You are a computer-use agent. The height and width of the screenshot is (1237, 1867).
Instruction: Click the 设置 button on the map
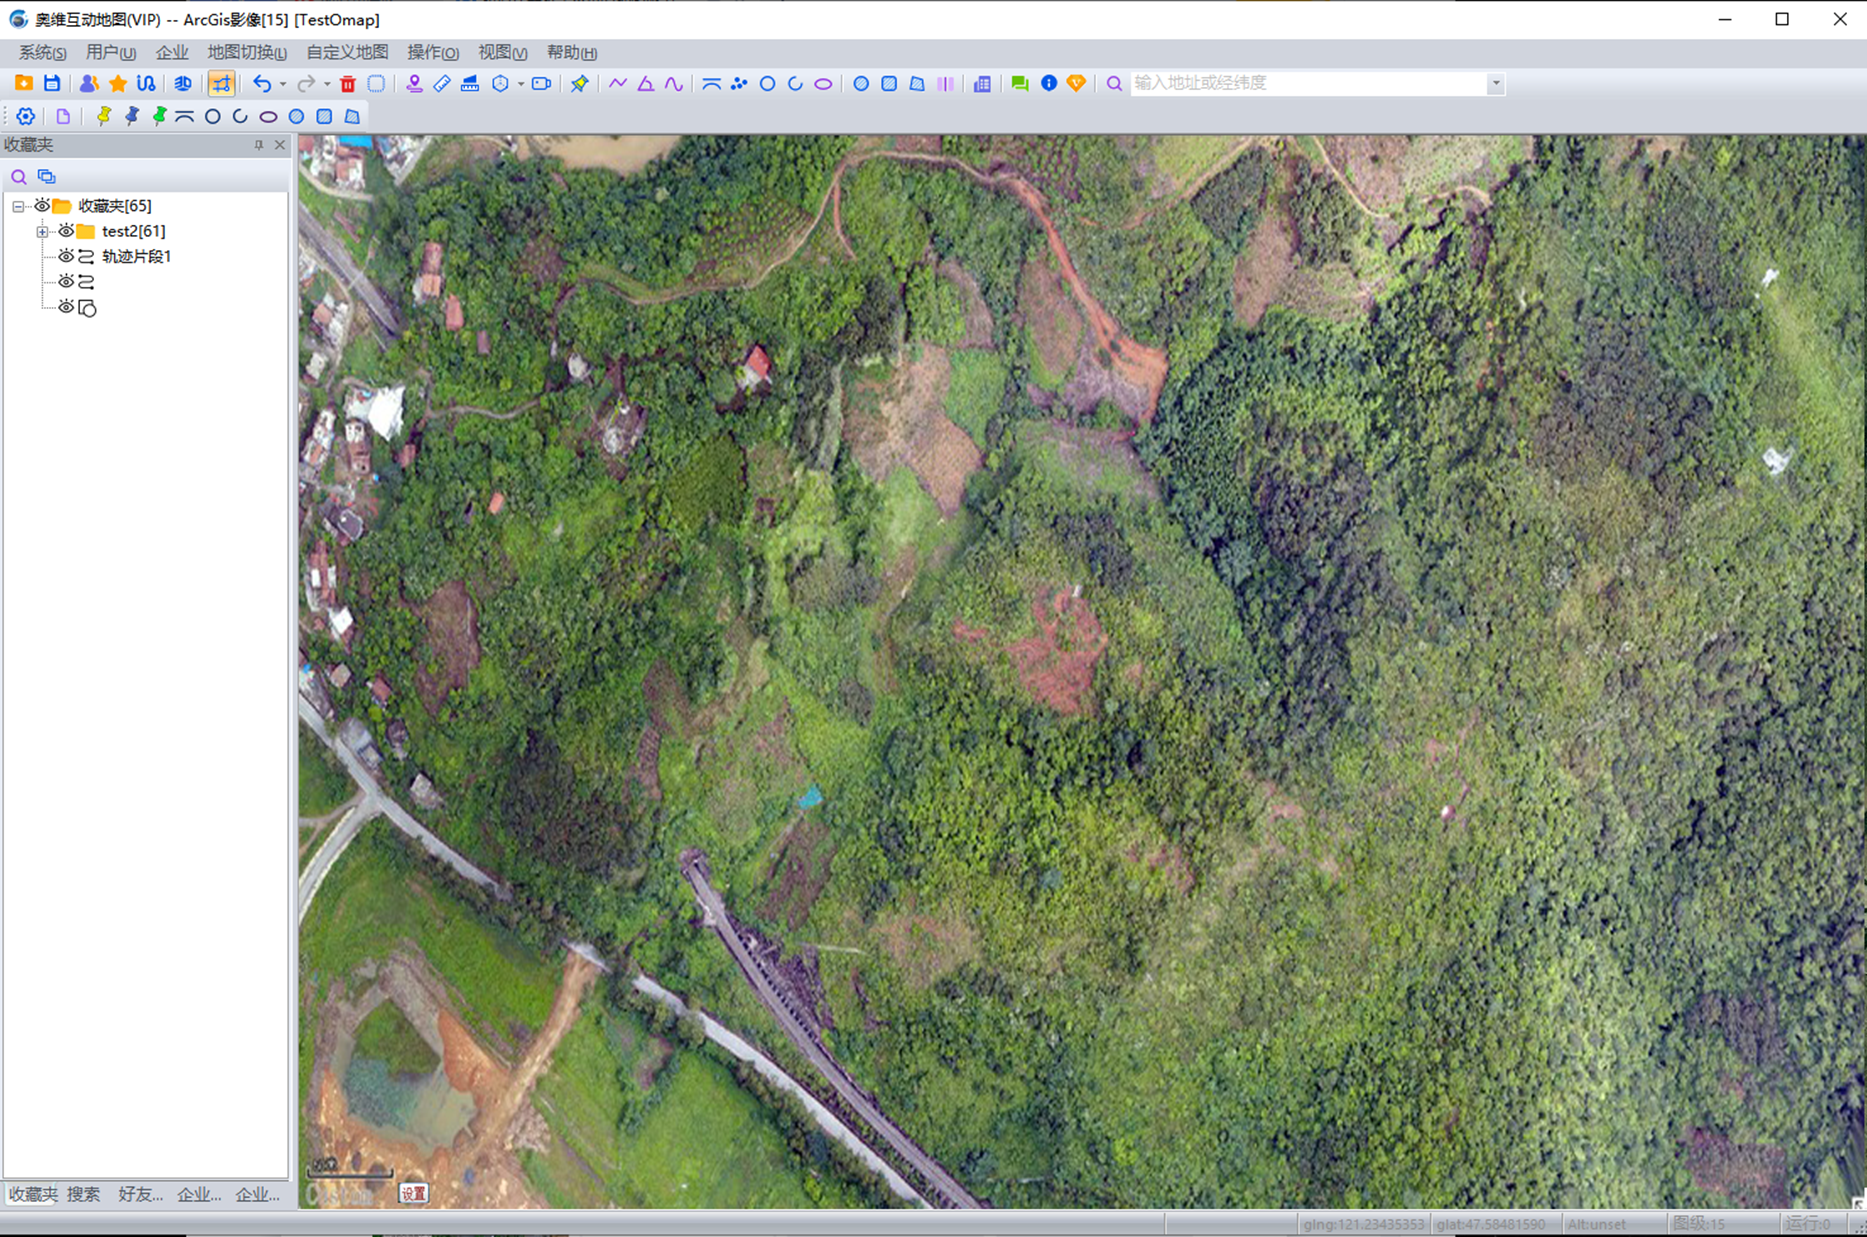click(x=413, y=1193)
